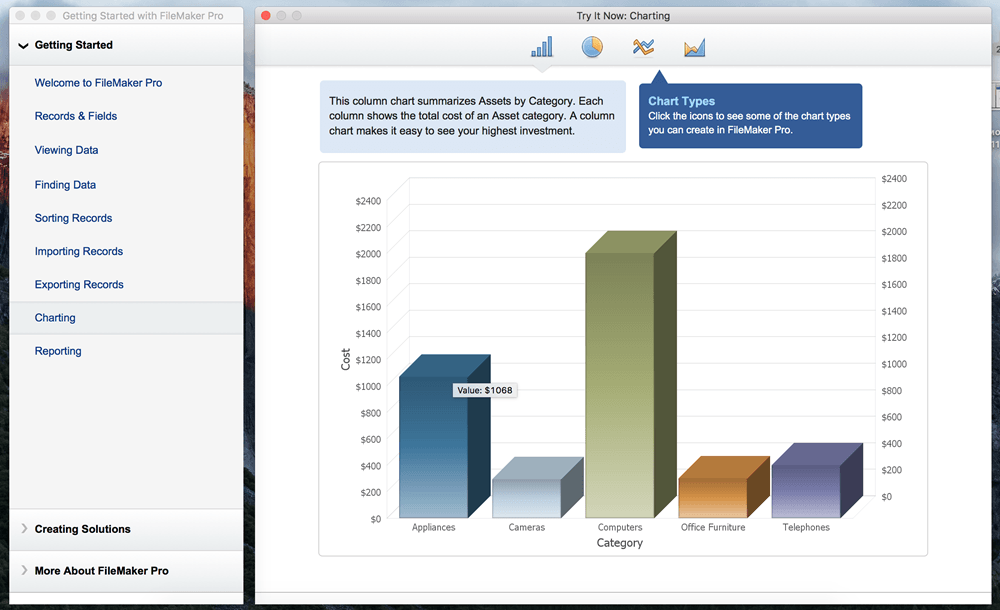This screenshot has height=610, width=1000.
Task: Select the line chart icon
Action: [x=643, y=47]
